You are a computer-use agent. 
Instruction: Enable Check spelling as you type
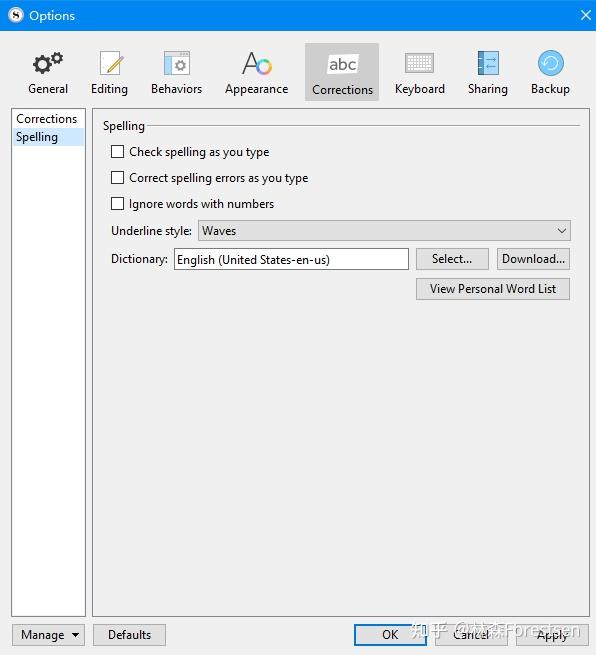pyautogui.click(x=117, y=152)
